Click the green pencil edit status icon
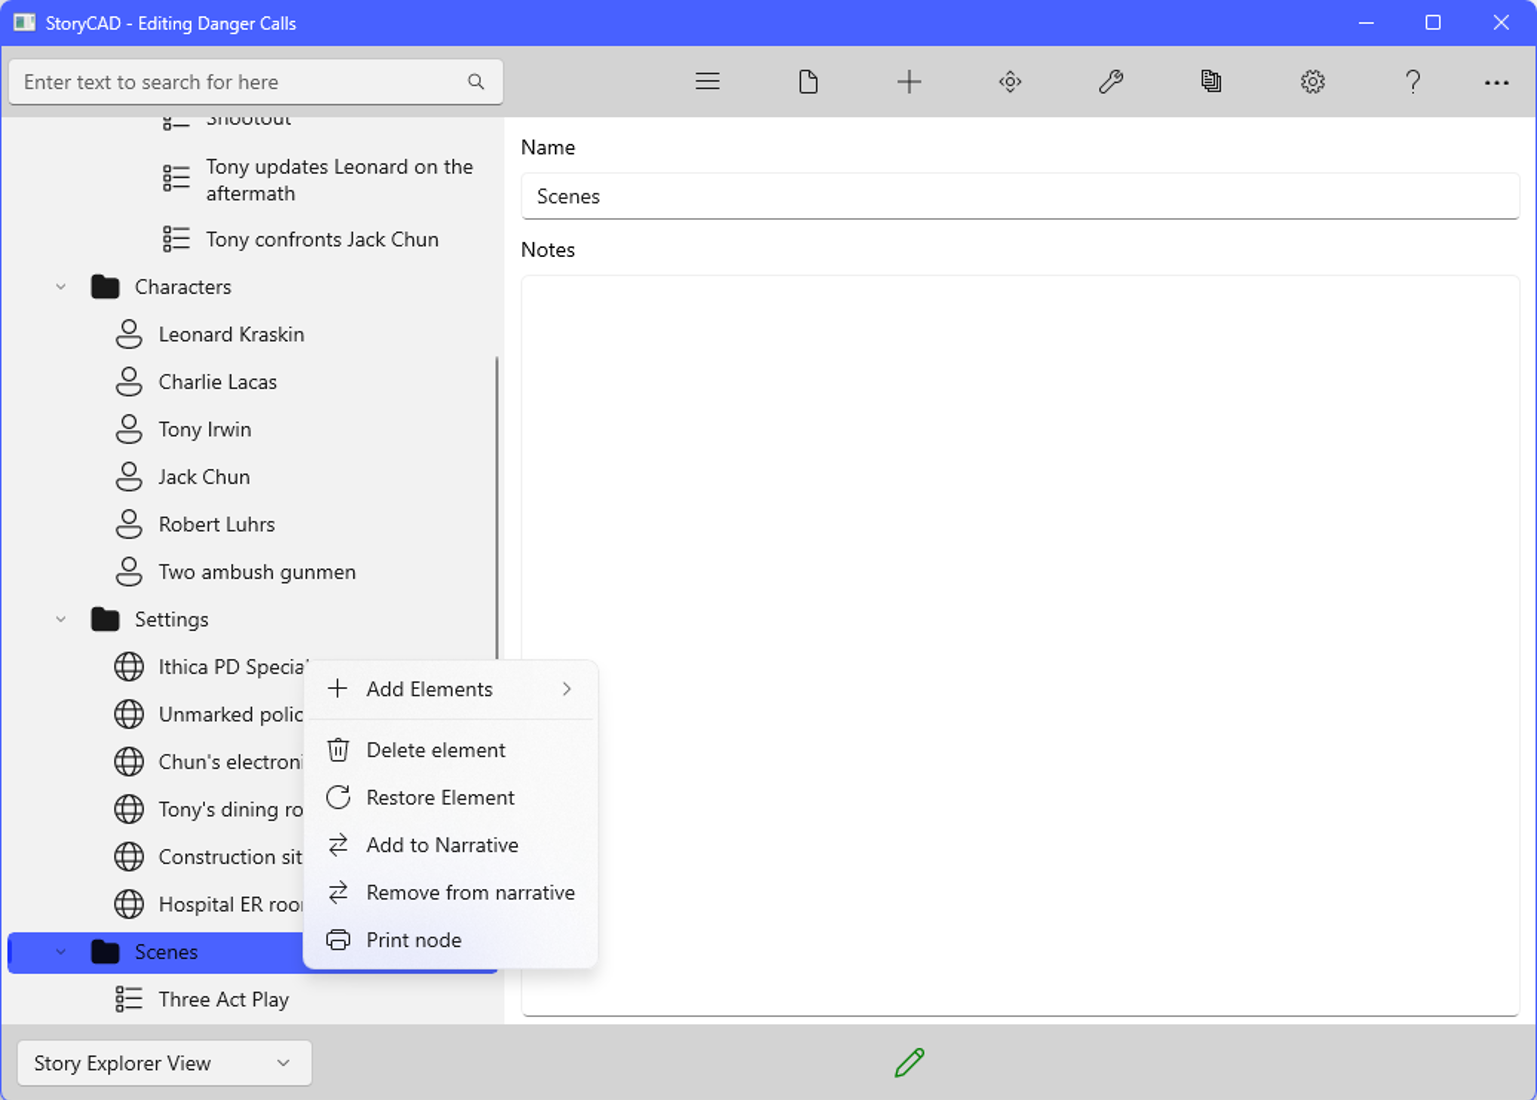Screen dimensions: 1537x1100 pos(909,1062)
